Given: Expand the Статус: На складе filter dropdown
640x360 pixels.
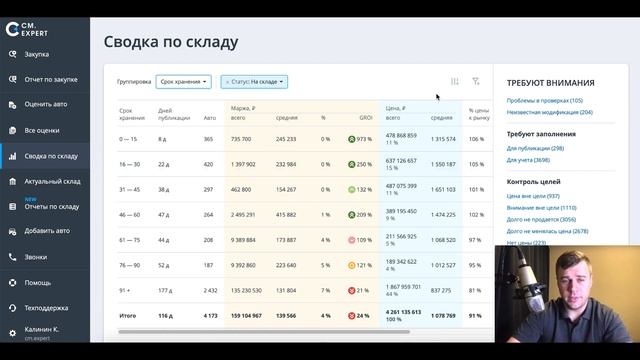Looking at the screenshot, I should point(281,82).
